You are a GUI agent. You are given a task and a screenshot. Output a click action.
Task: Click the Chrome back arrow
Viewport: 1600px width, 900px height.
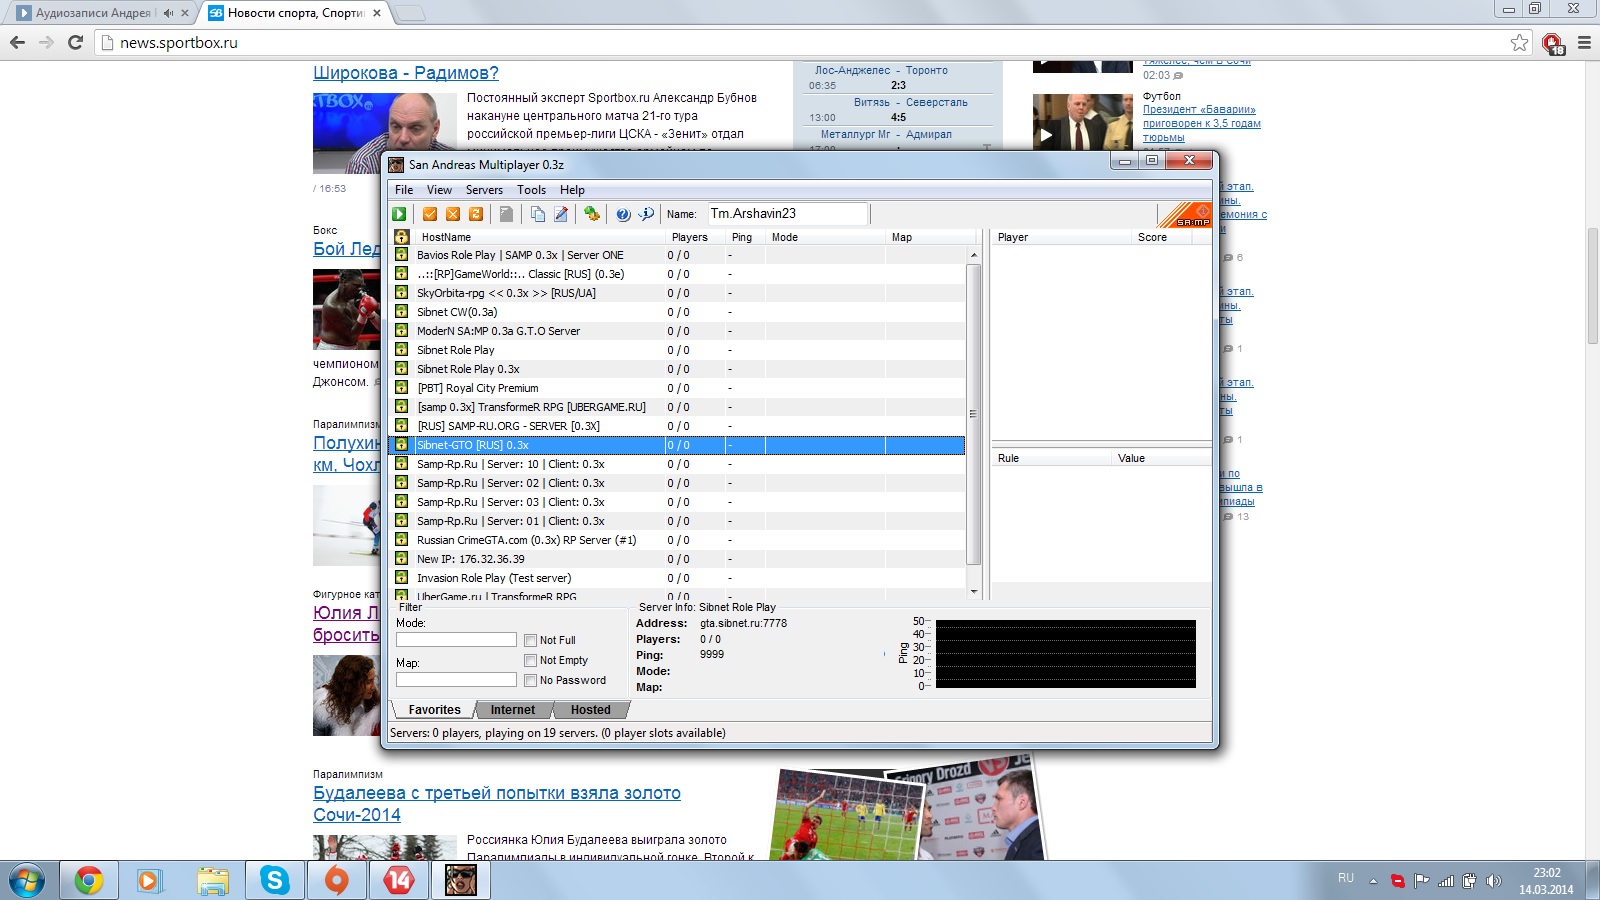(17, 42)
